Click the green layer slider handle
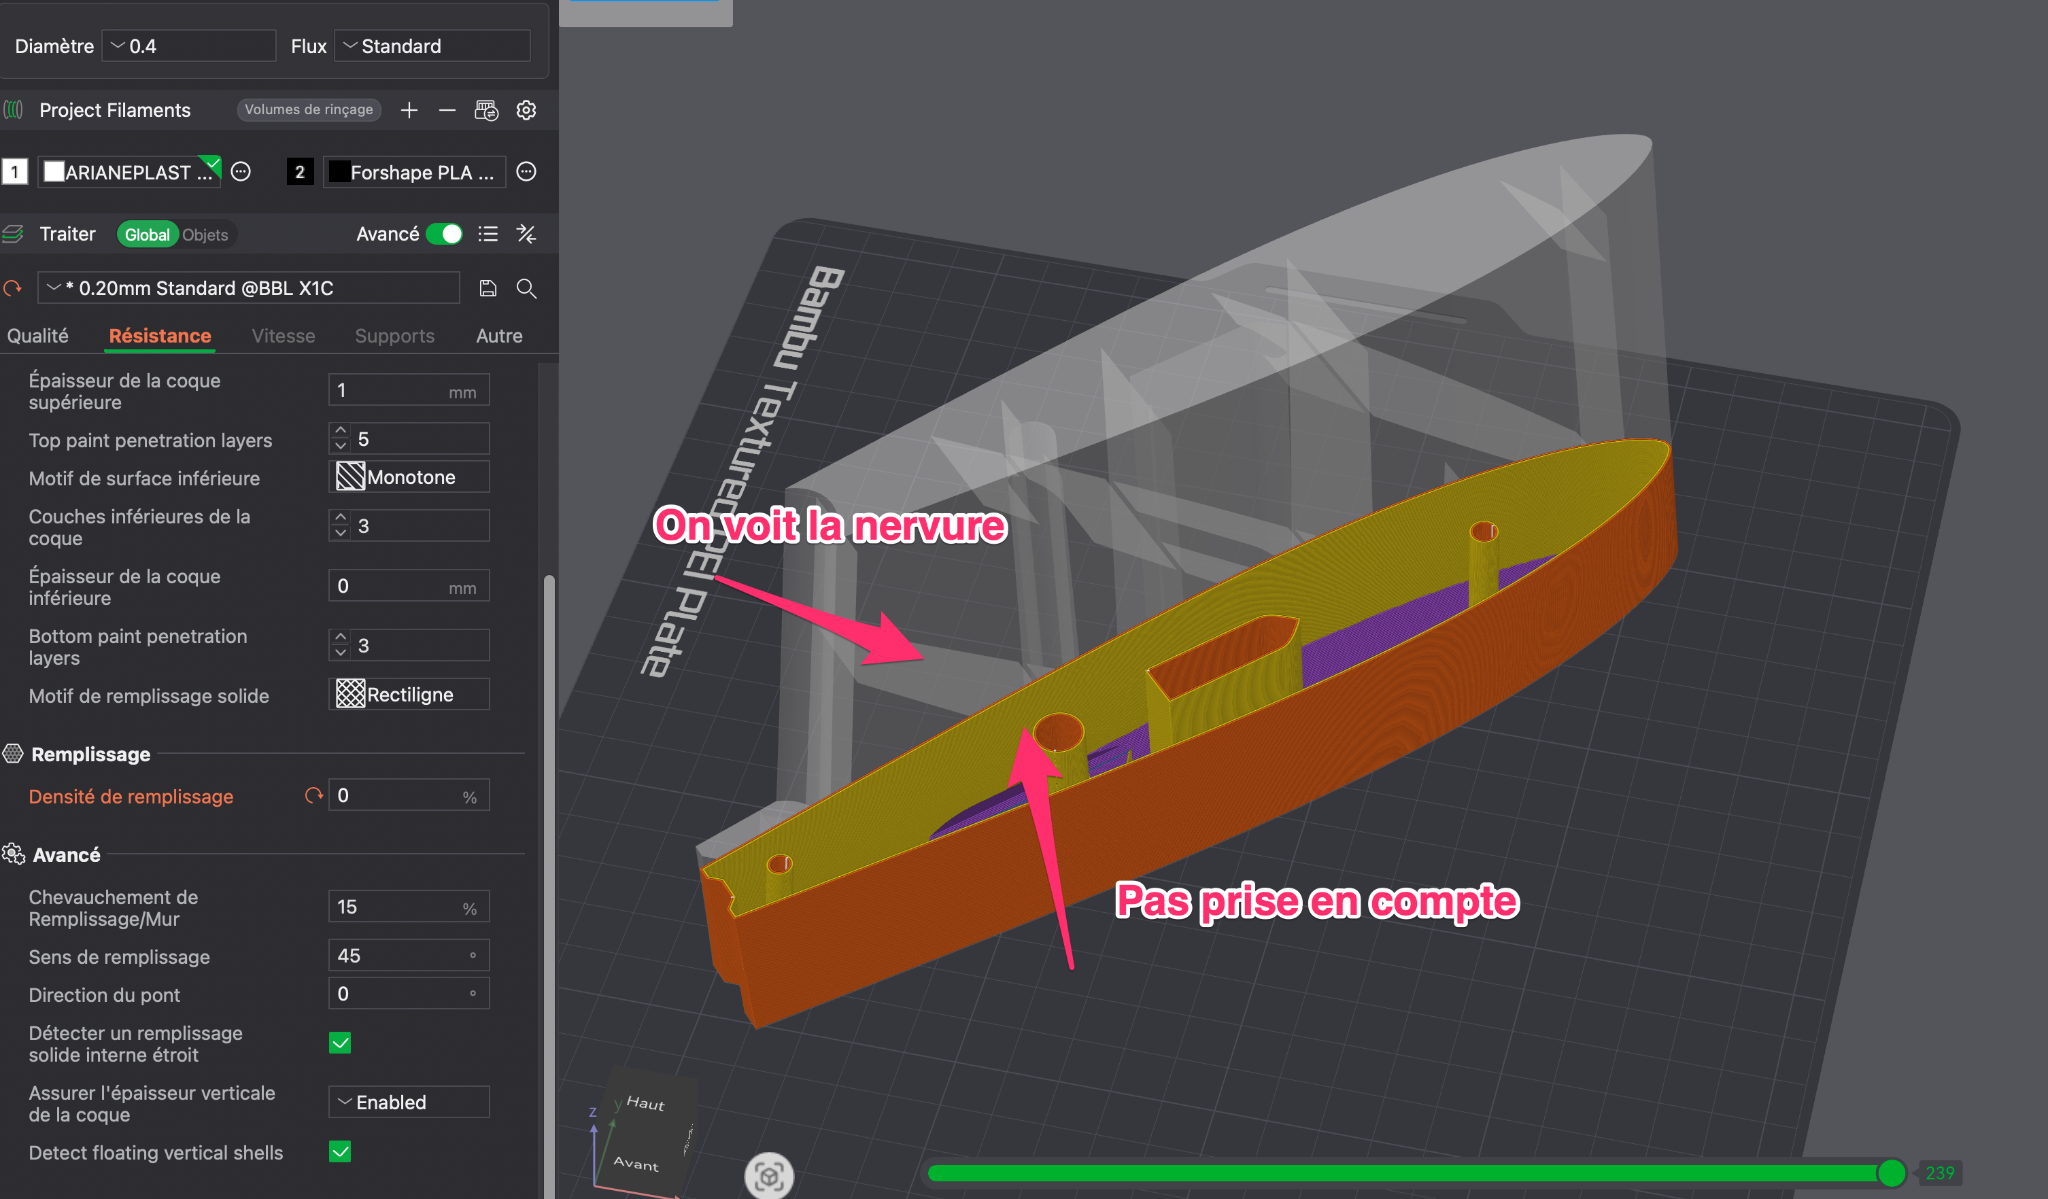This screenshot has height=1199, width=2048. [x=1891, y=1172]
